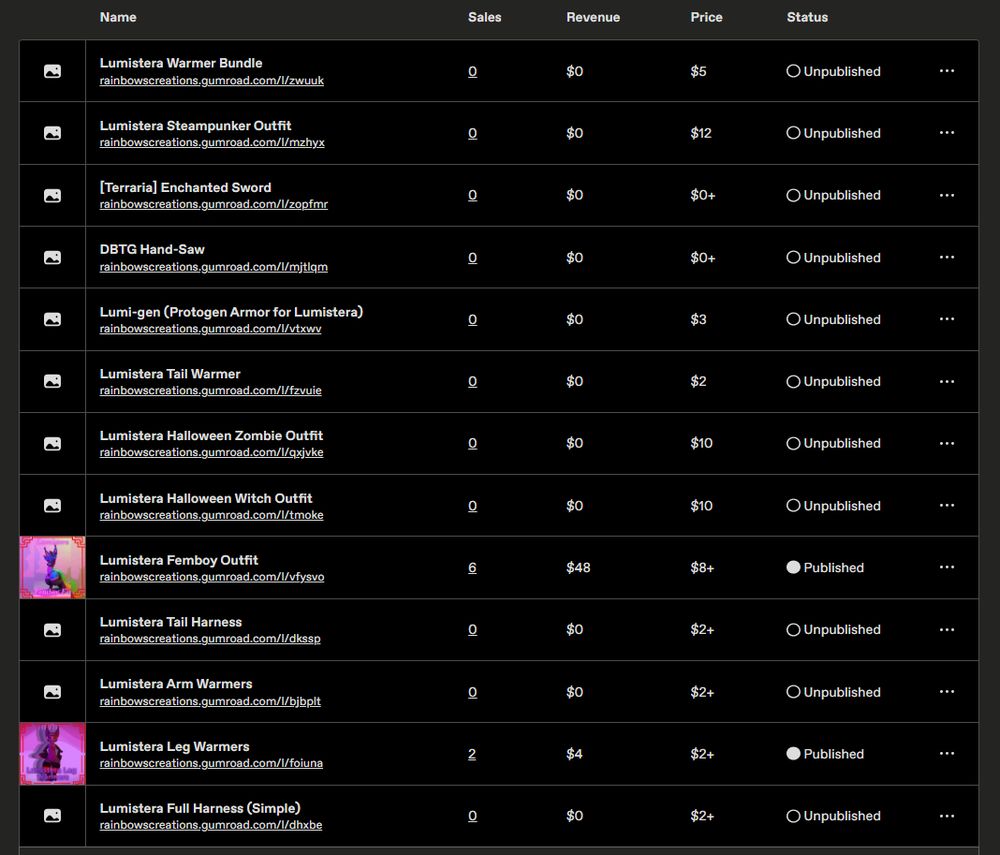Click sales count 6 for Femboy Outfit
Viewport: 1000px width, 855px height.
[472, 567]
